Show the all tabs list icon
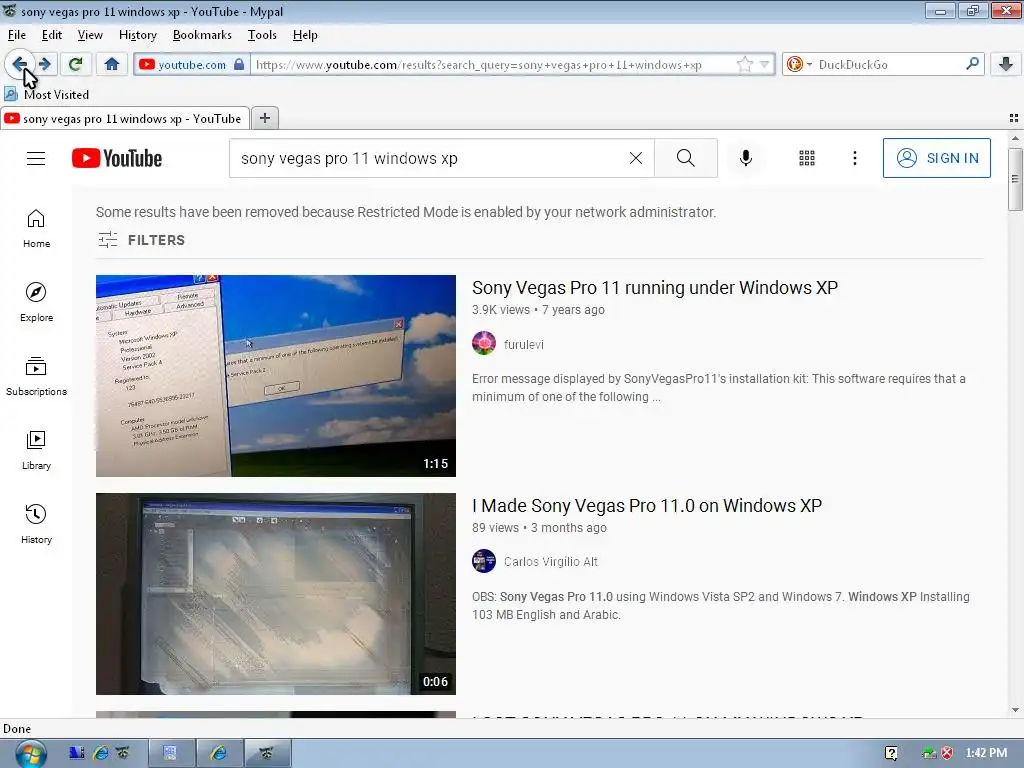Screen dimensions: 1024x768 [1014, 118]
